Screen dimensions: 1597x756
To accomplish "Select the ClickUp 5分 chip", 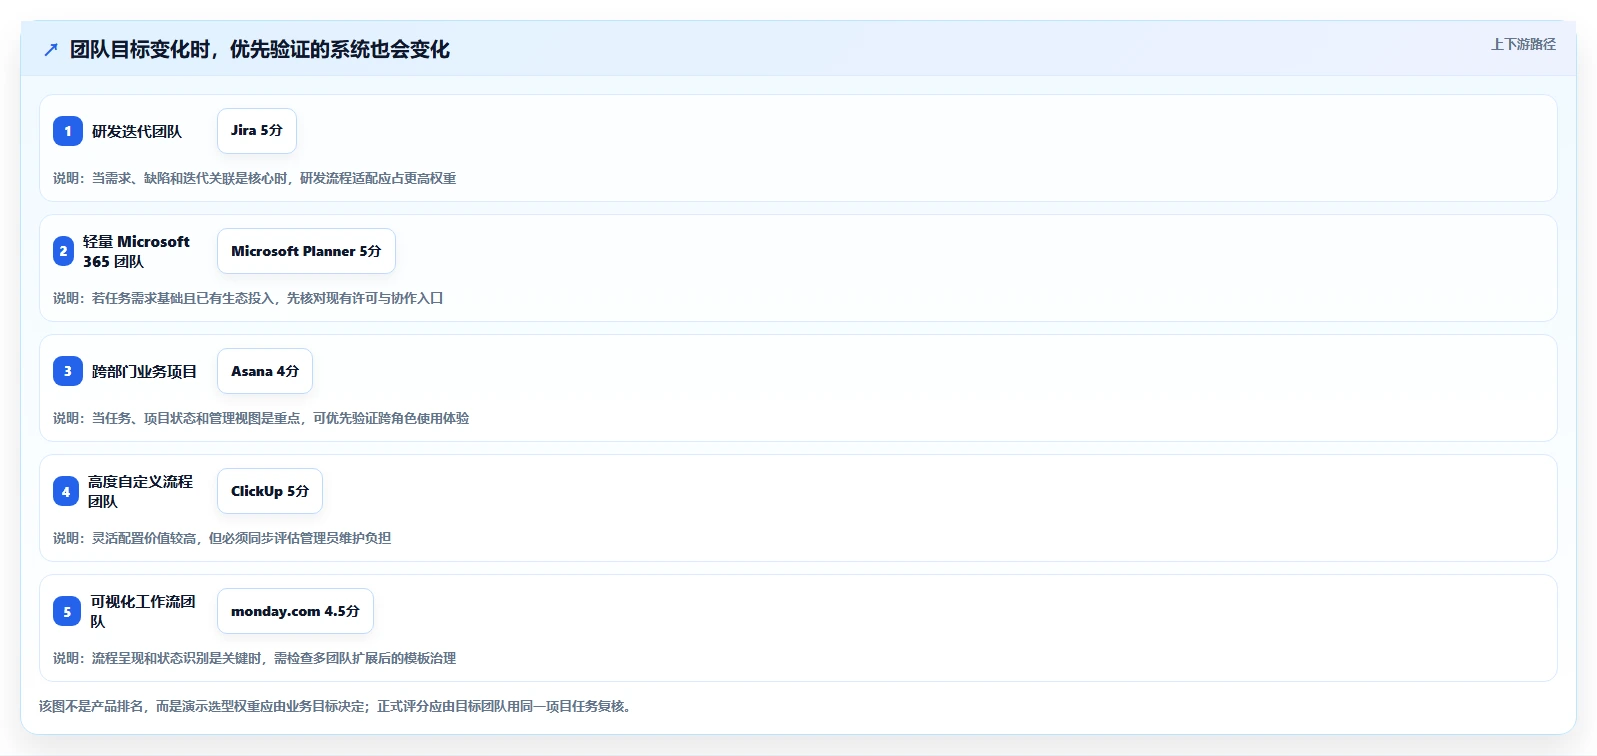I will coord(270,491).
